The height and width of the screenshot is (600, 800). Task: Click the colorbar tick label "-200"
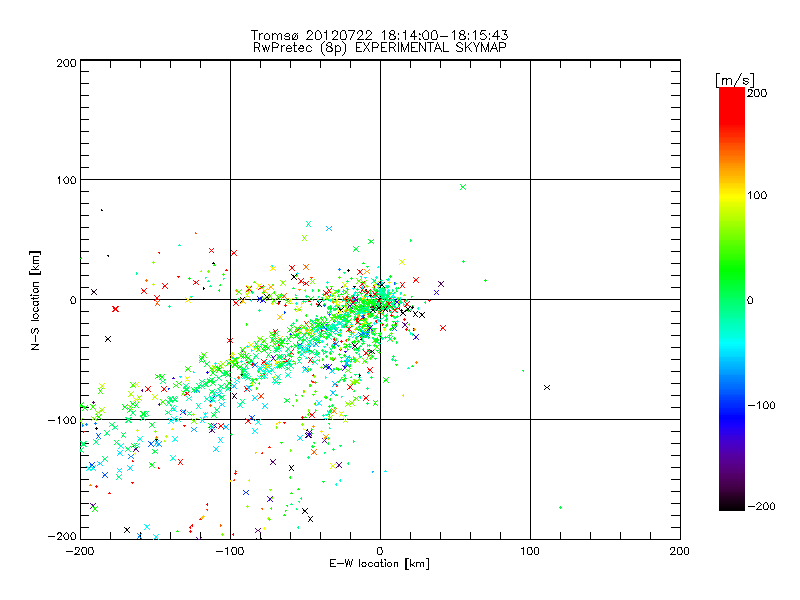tap(762, 506)
